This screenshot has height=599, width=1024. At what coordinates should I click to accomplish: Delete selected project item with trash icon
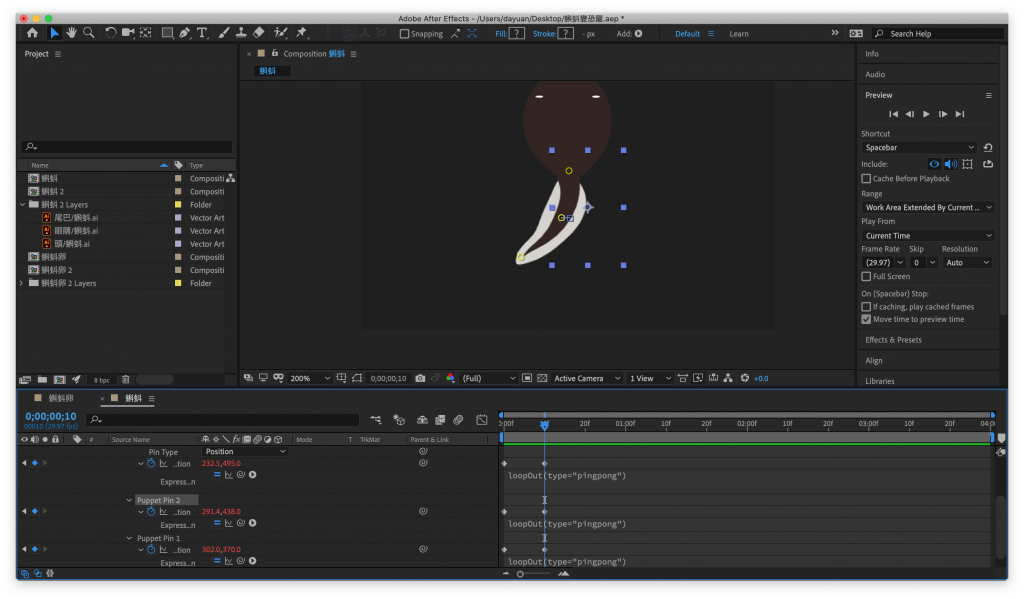[x=125, y=380]
